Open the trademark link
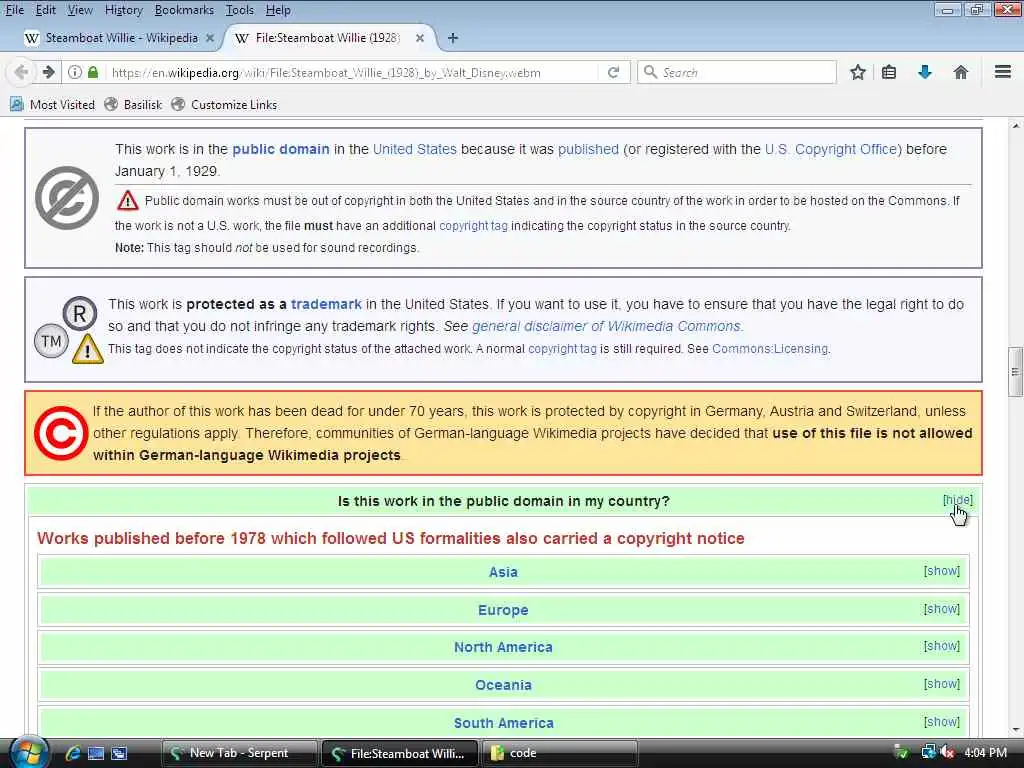The image size is (1024, 768). click(326, 304)
